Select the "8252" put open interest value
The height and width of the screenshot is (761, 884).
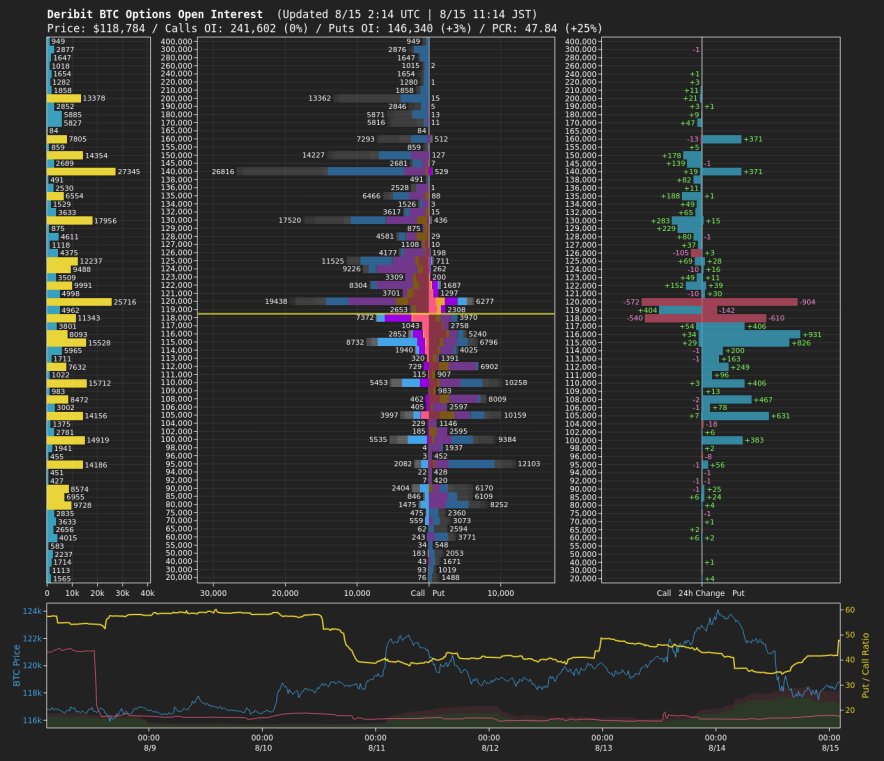(499, 505)
